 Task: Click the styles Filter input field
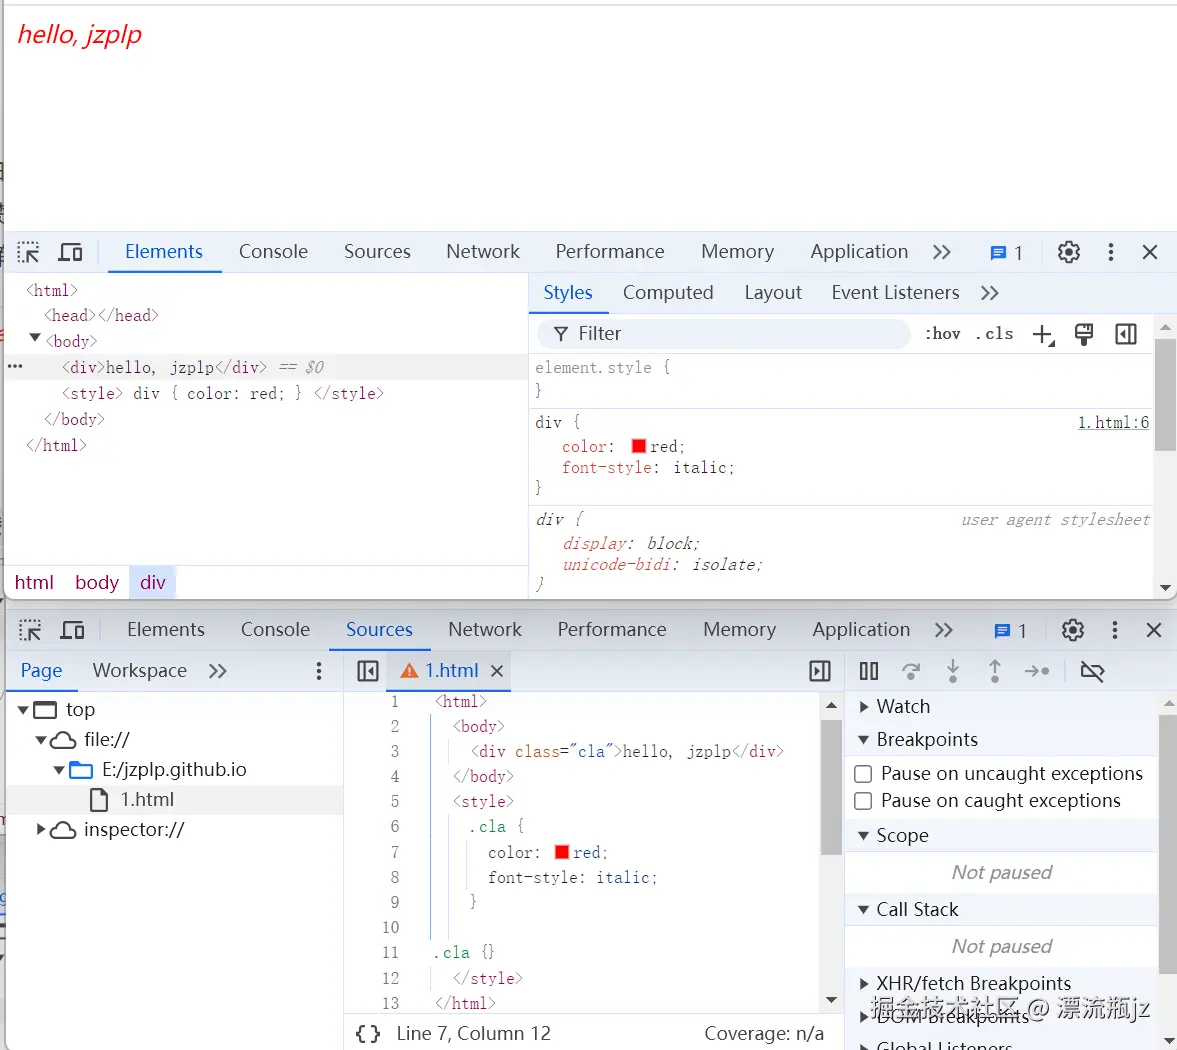[x=720, y=333]
